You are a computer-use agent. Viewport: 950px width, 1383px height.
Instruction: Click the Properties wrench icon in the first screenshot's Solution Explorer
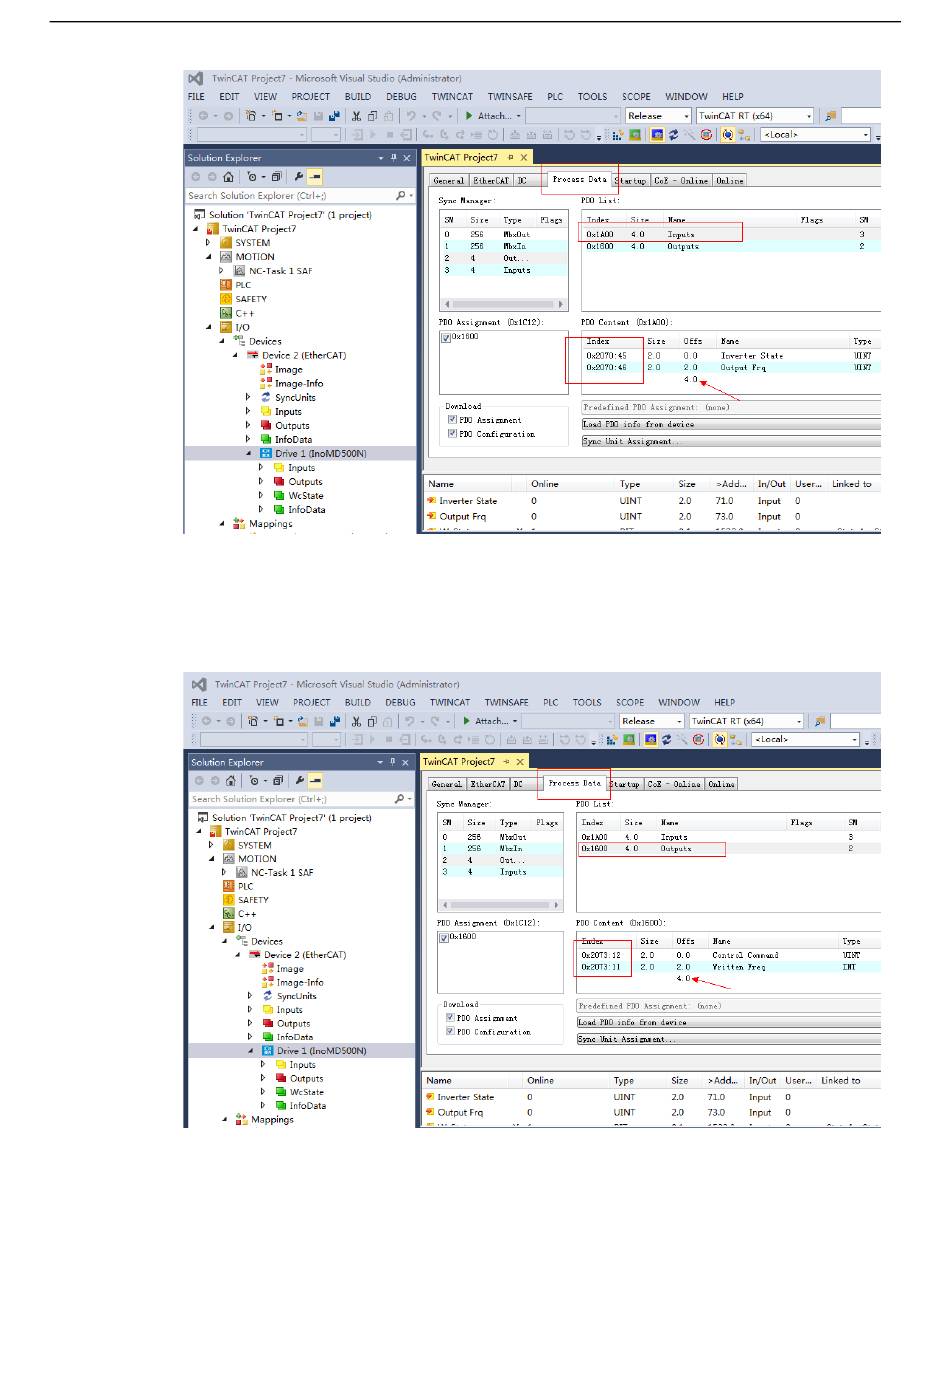pos(298,177)
